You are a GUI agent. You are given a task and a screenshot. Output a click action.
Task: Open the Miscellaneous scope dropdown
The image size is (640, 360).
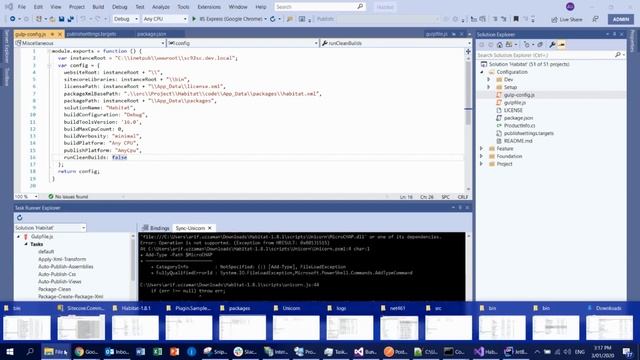[x=90, y=43]
